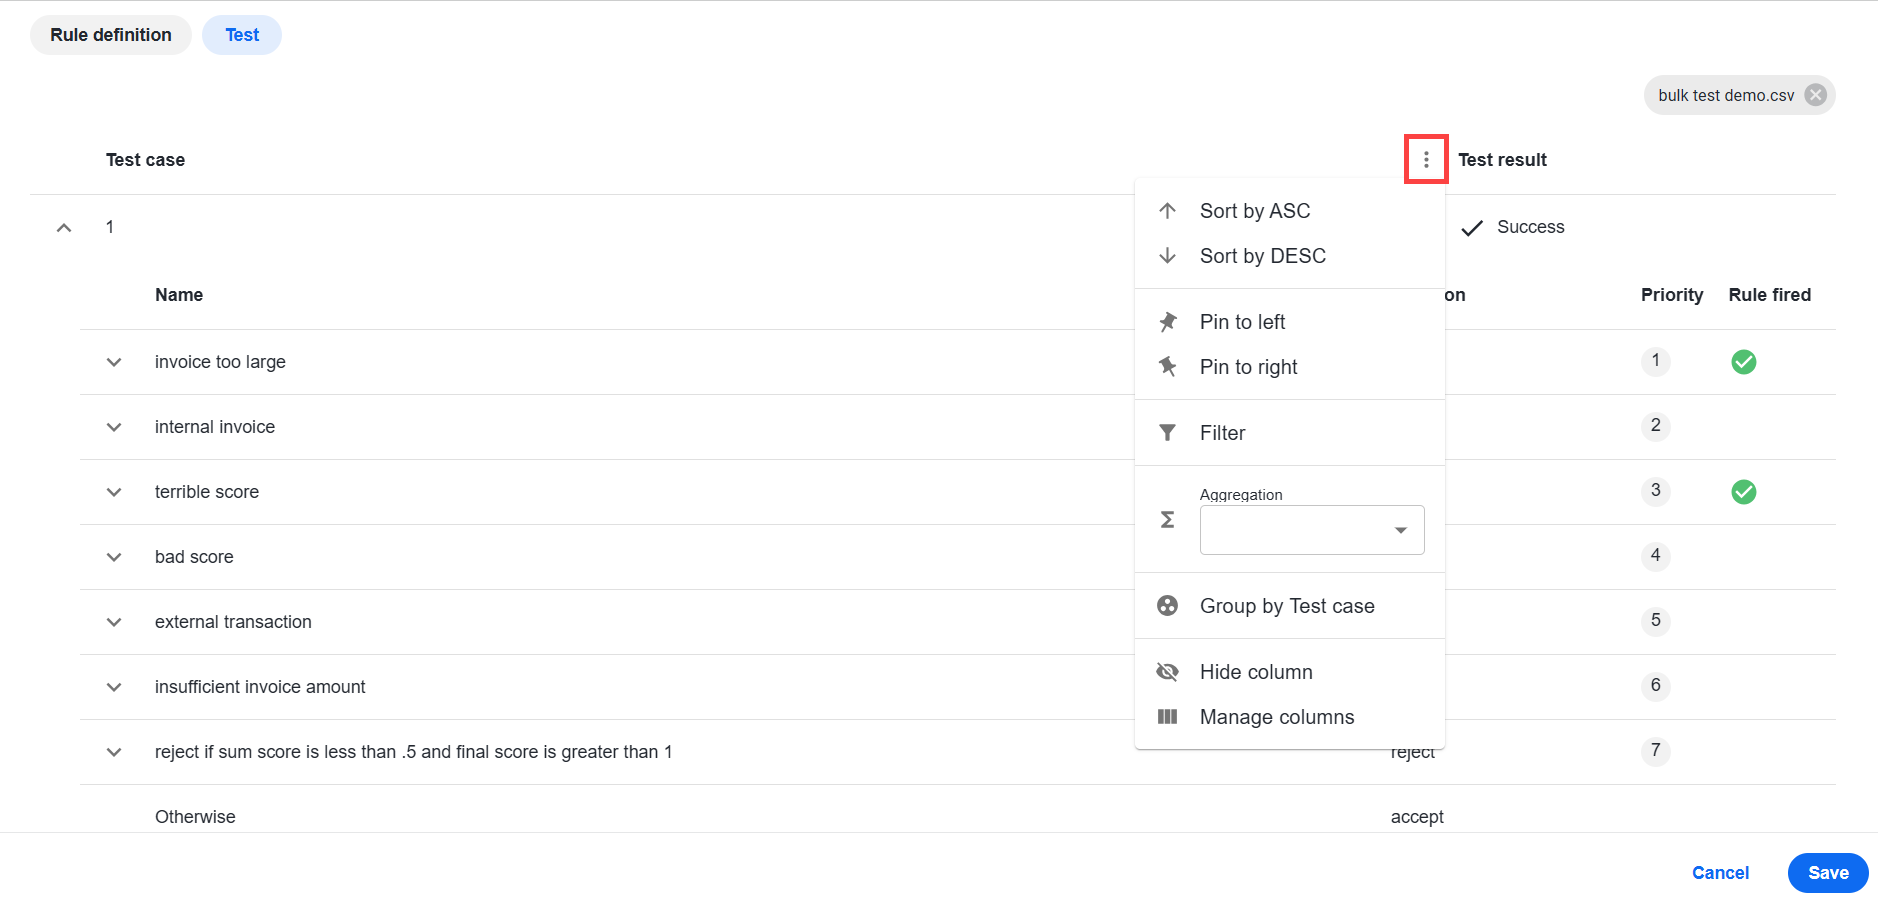Select Pin to left option
1878x912 pixels.
click(x=1290, y=322)
